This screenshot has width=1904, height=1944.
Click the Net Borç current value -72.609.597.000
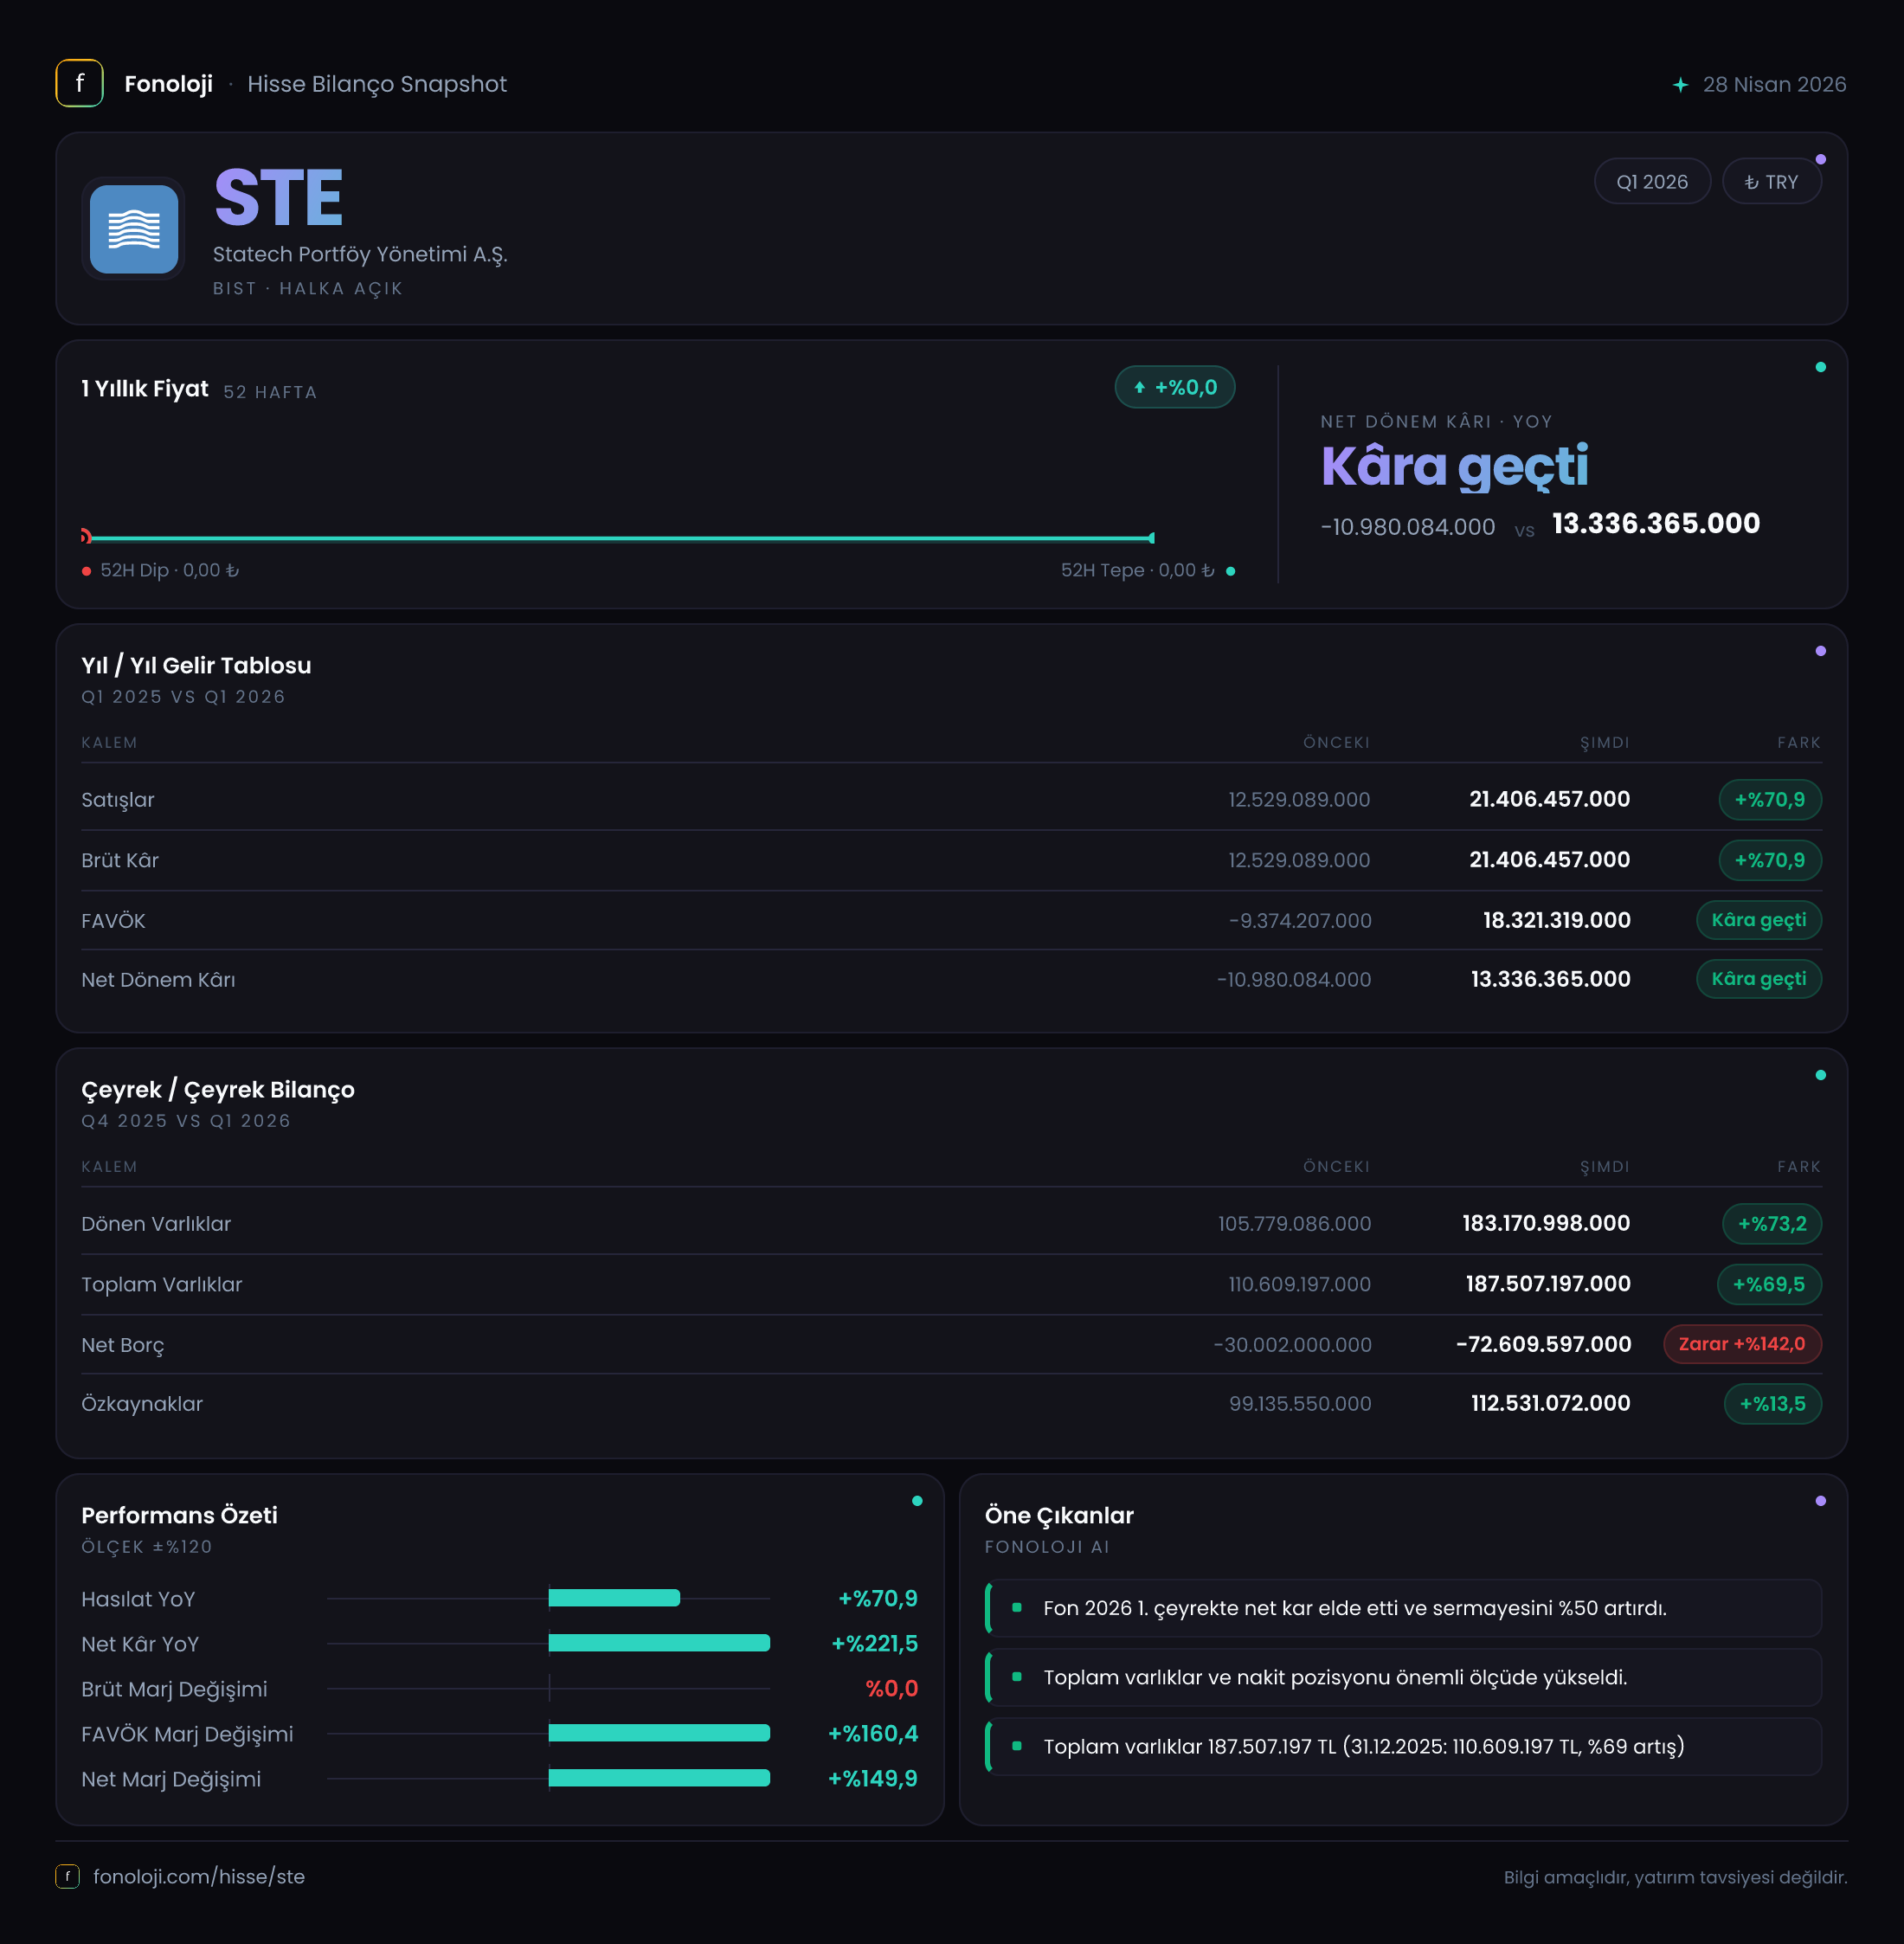[1543, 1344]
